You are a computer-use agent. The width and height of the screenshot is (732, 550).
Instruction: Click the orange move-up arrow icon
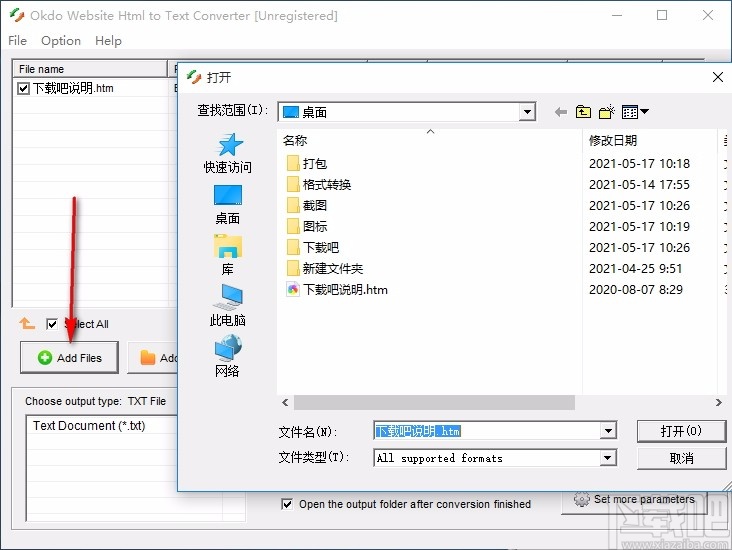[x=27, y=323]
